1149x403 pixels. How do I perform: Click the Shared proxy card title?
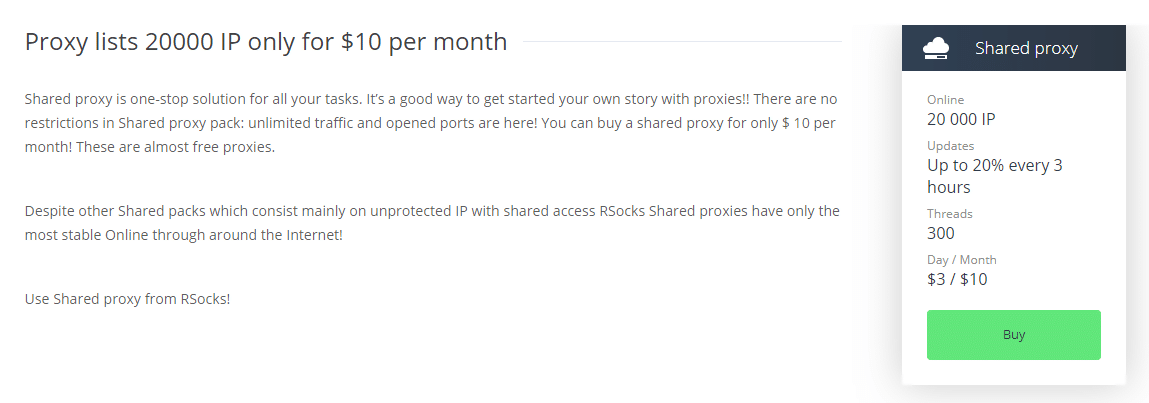pos(1026,48)
